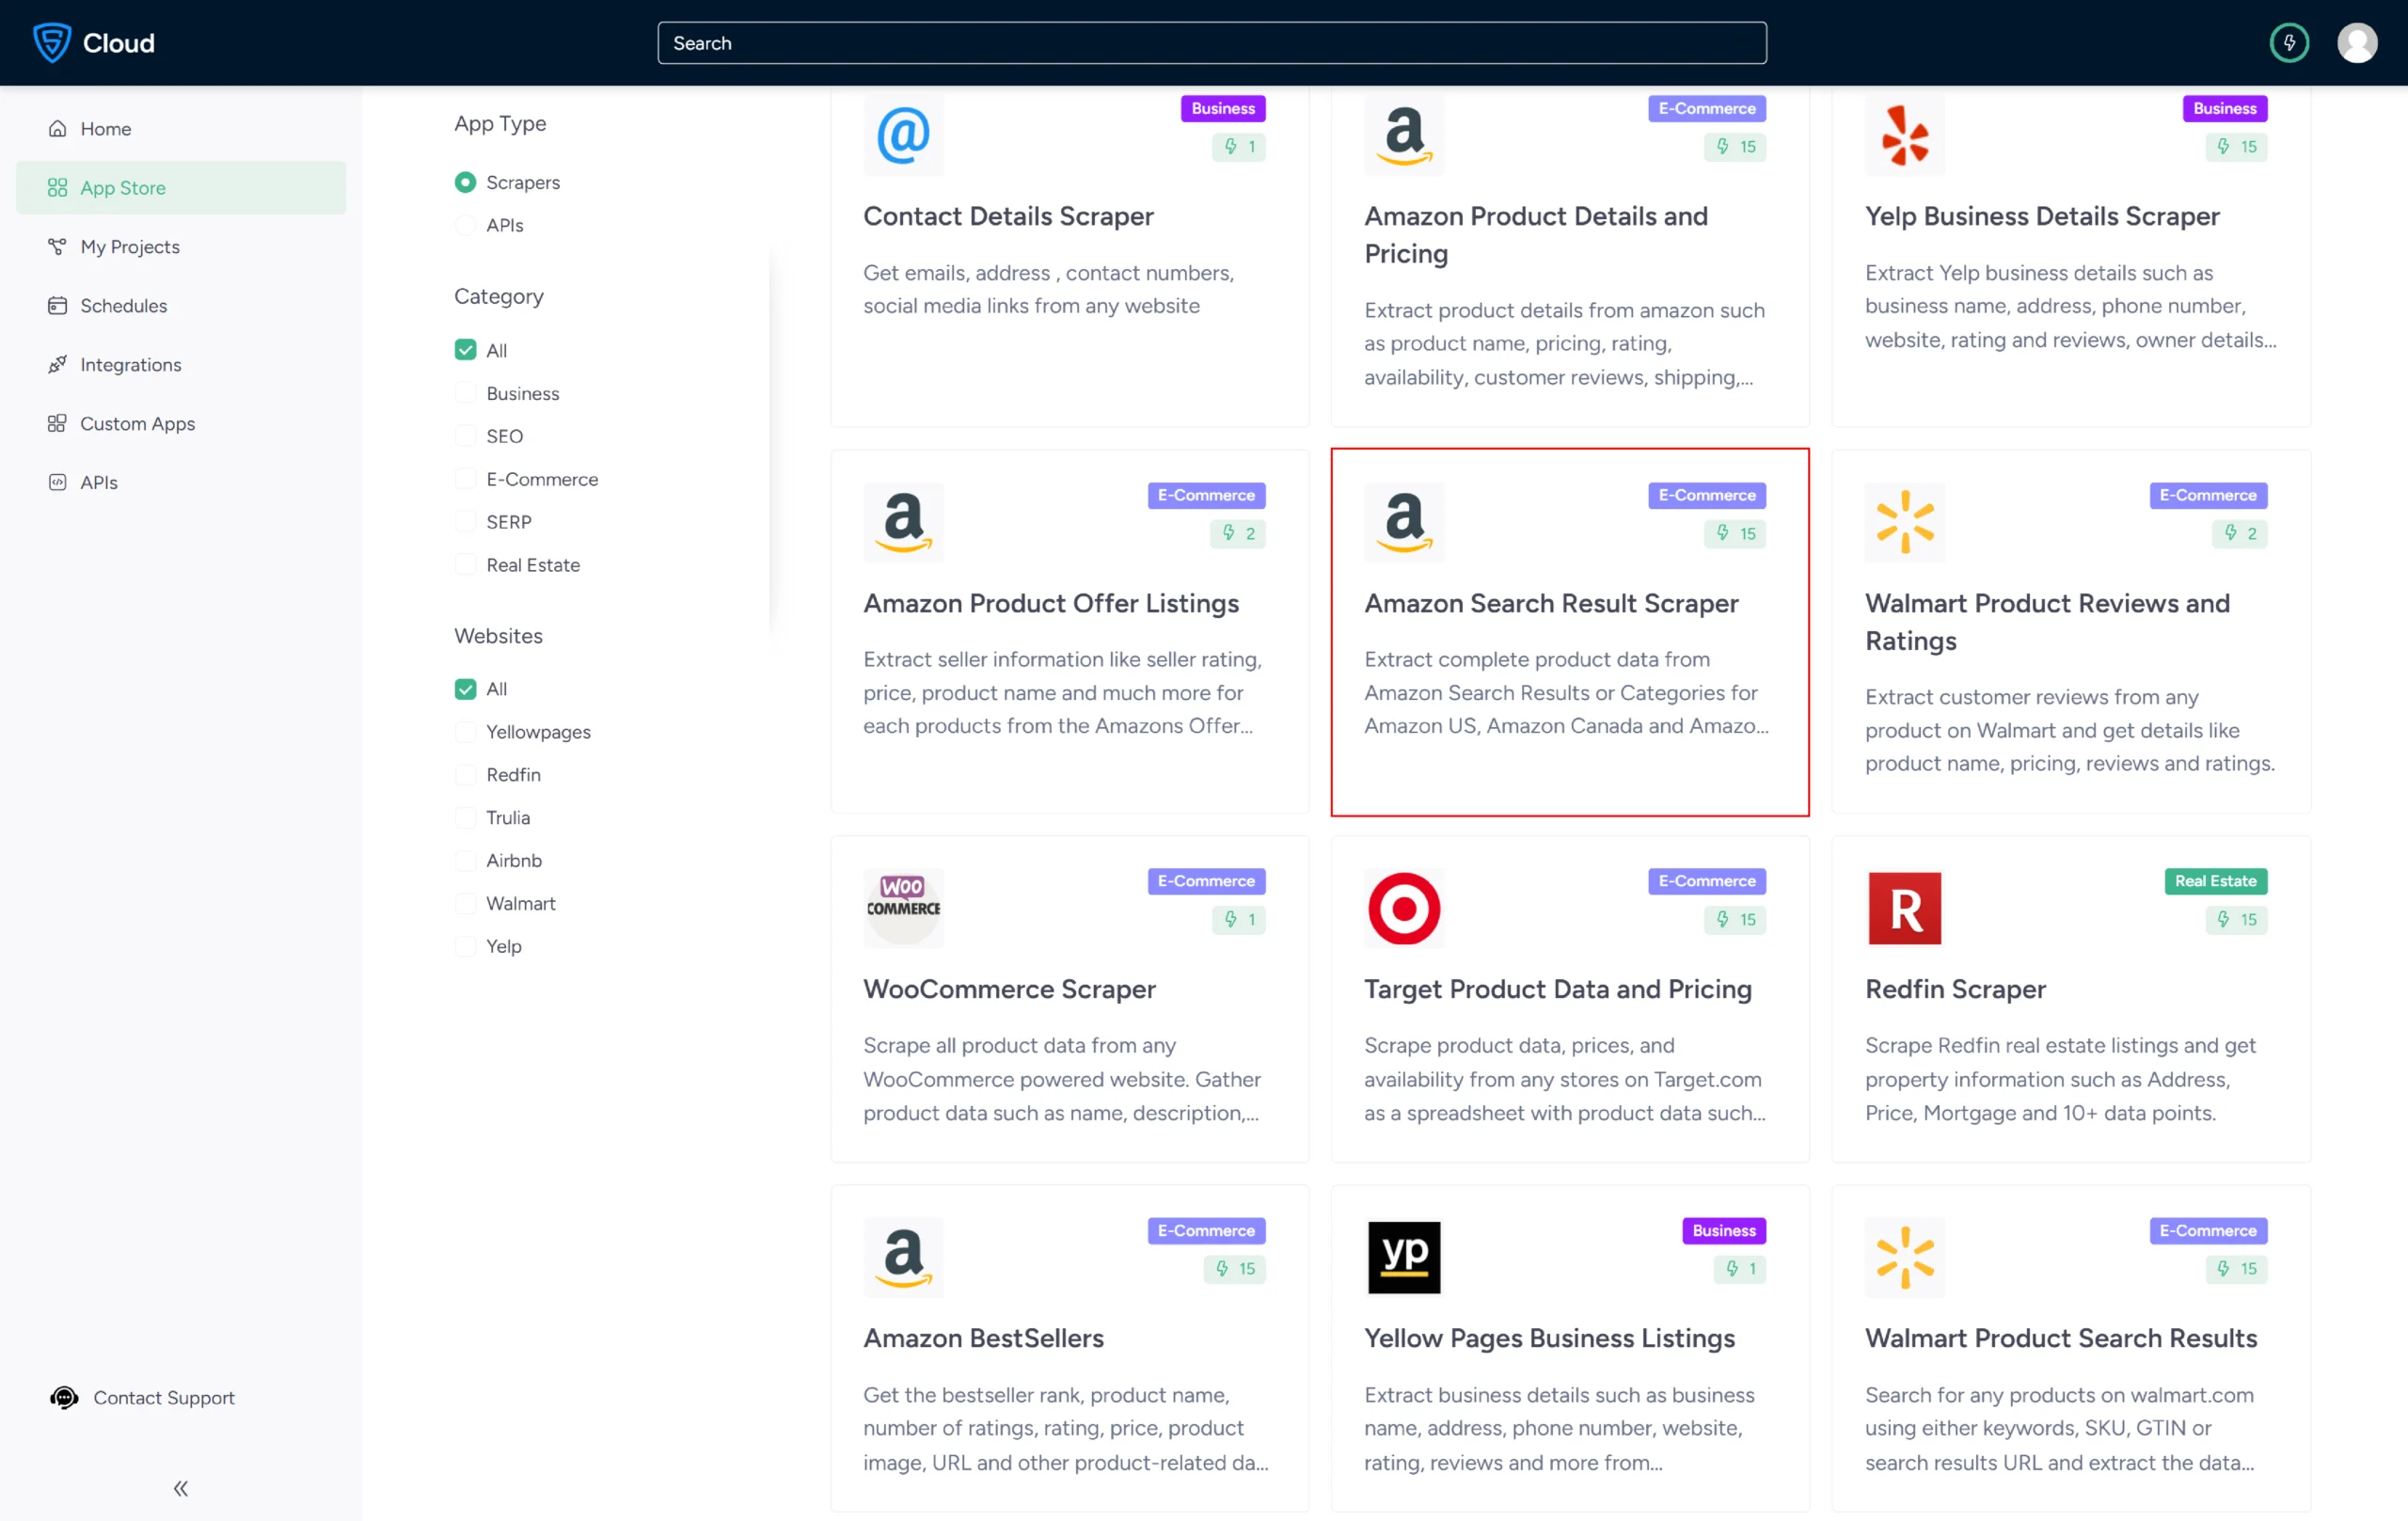Collapse the sidebar with double-chevron icon

pyautogui.click(x=181, y=1489)
